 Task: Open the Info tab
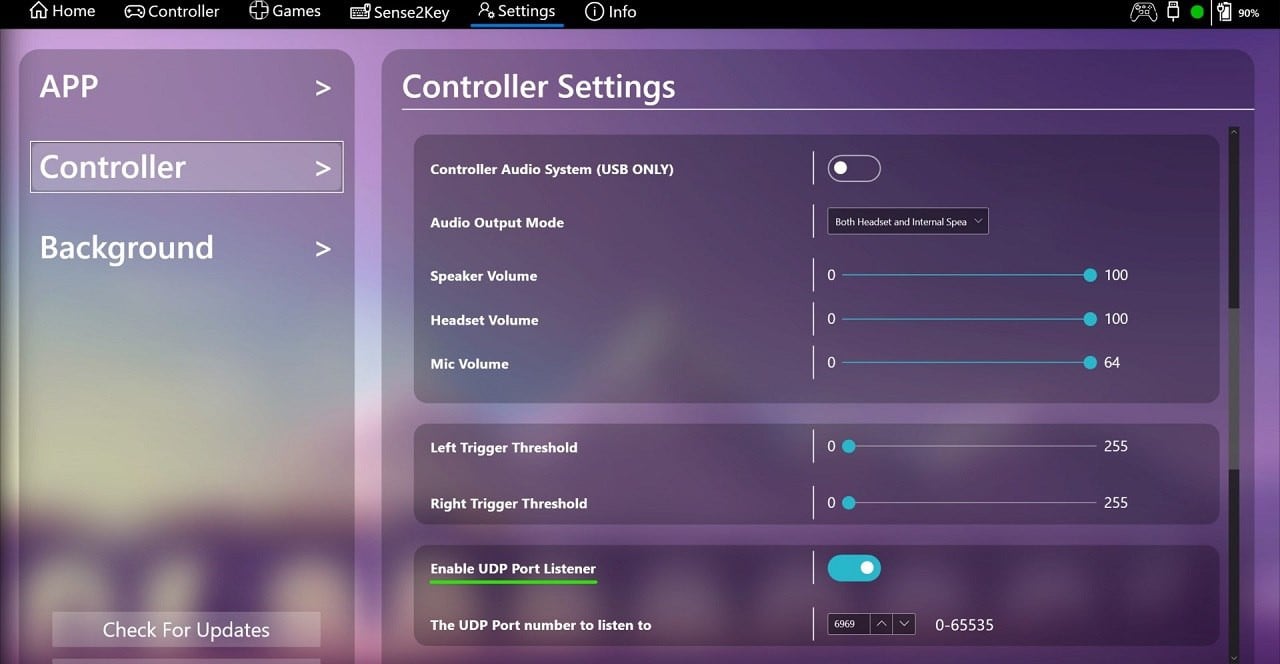[610, 12]
